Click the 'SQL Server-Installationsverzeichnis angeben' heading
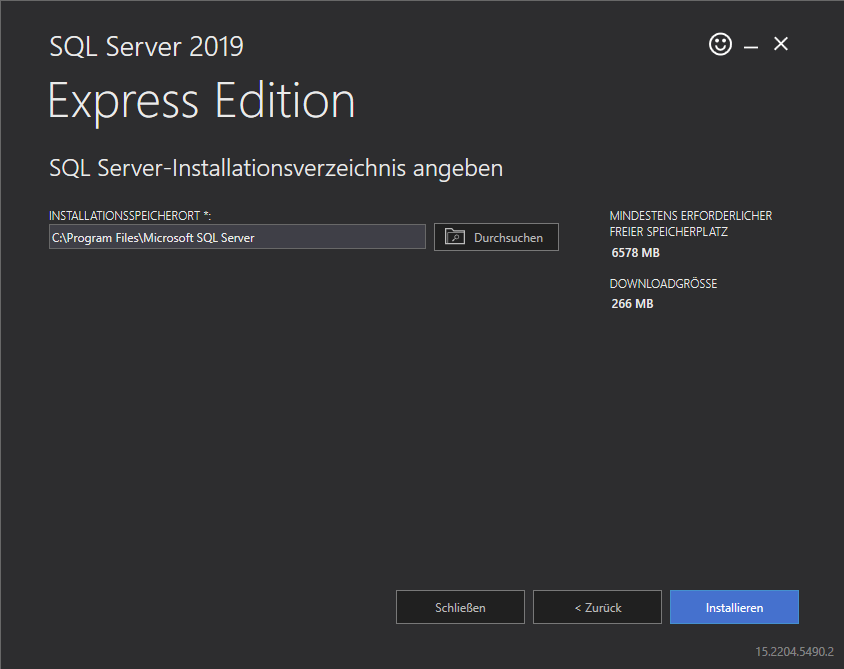The width and height of the screenshot is (844, 669). (x=276, y=168)
